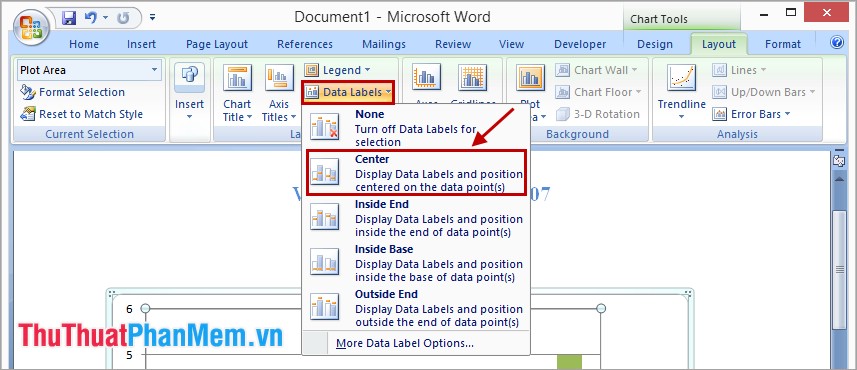Click the green chart bar
857x370 pixels.
click(569, 362)
